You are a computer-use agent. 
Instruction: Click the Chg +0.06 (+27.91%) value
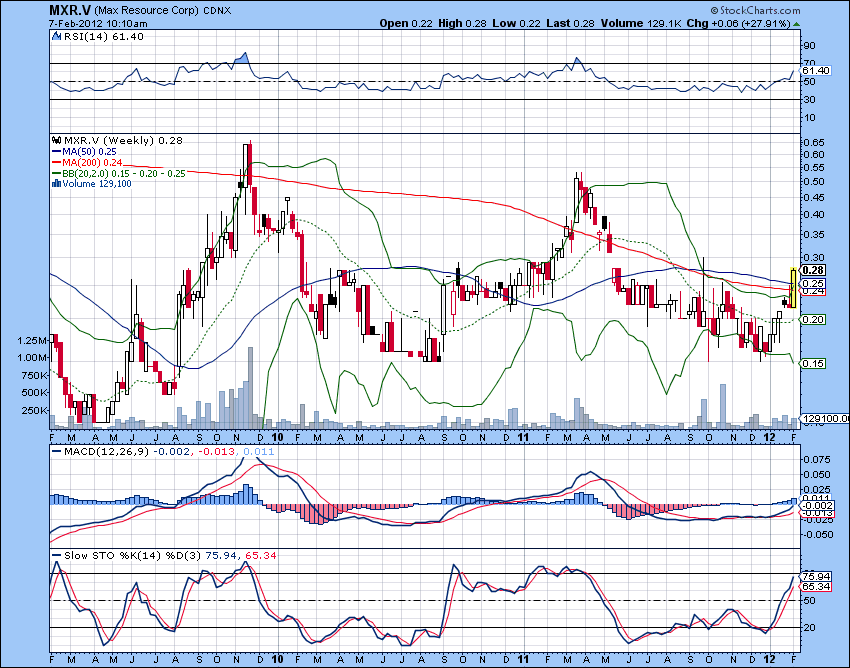[x=738, y=23]
